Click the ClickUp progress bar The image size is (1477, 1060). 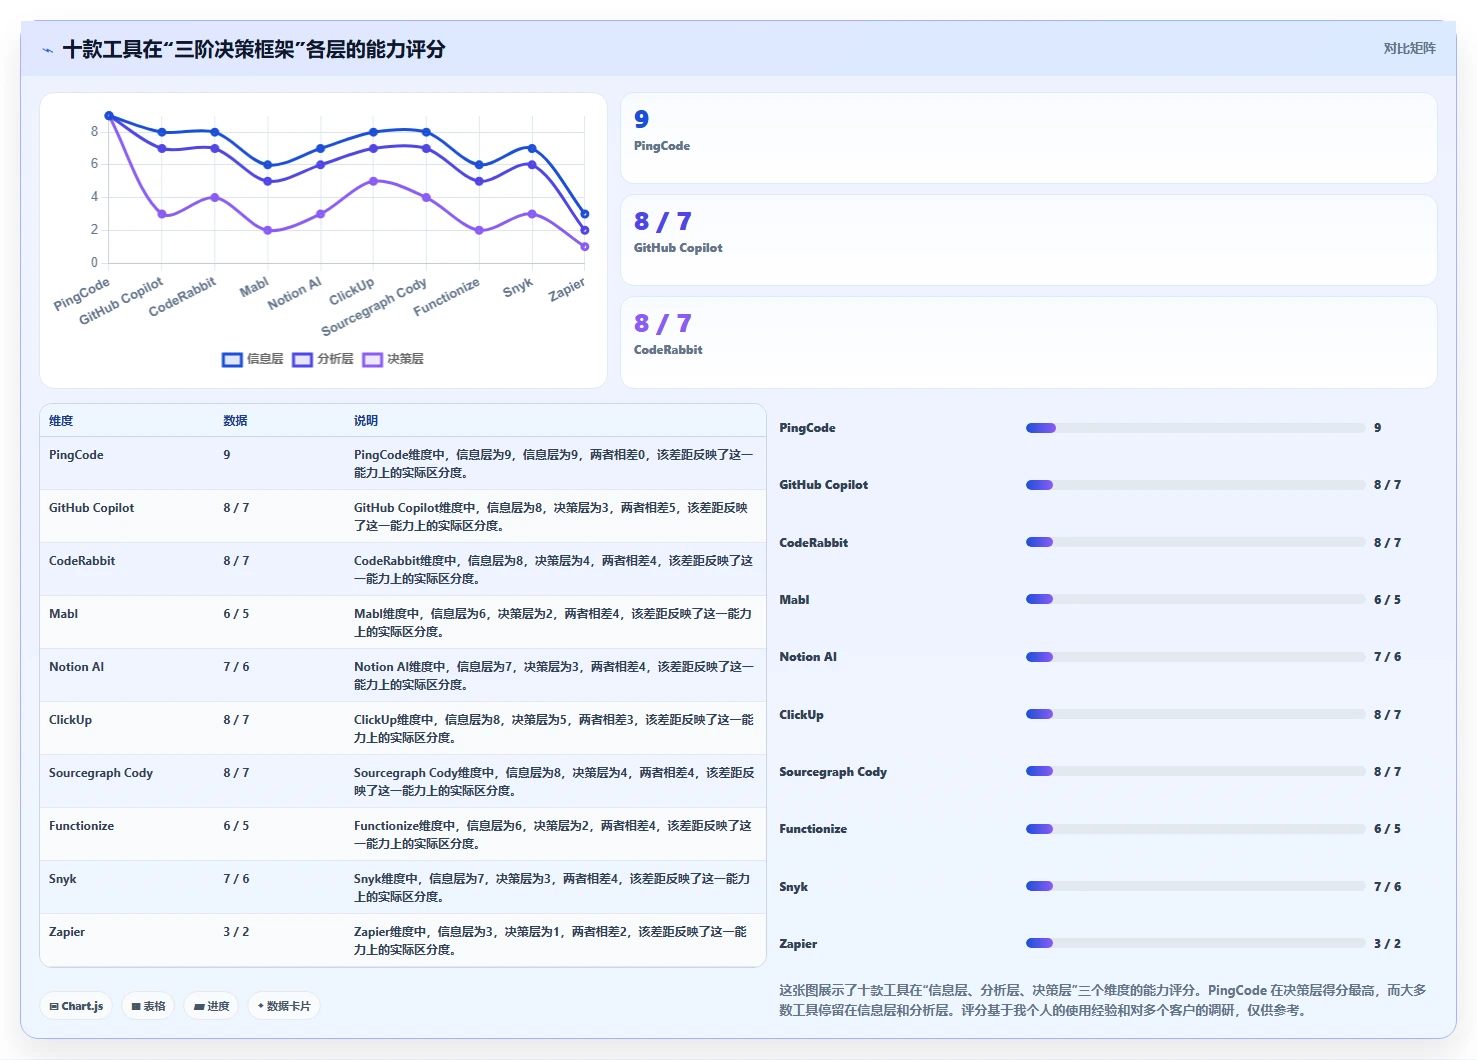click(1195, 714)
